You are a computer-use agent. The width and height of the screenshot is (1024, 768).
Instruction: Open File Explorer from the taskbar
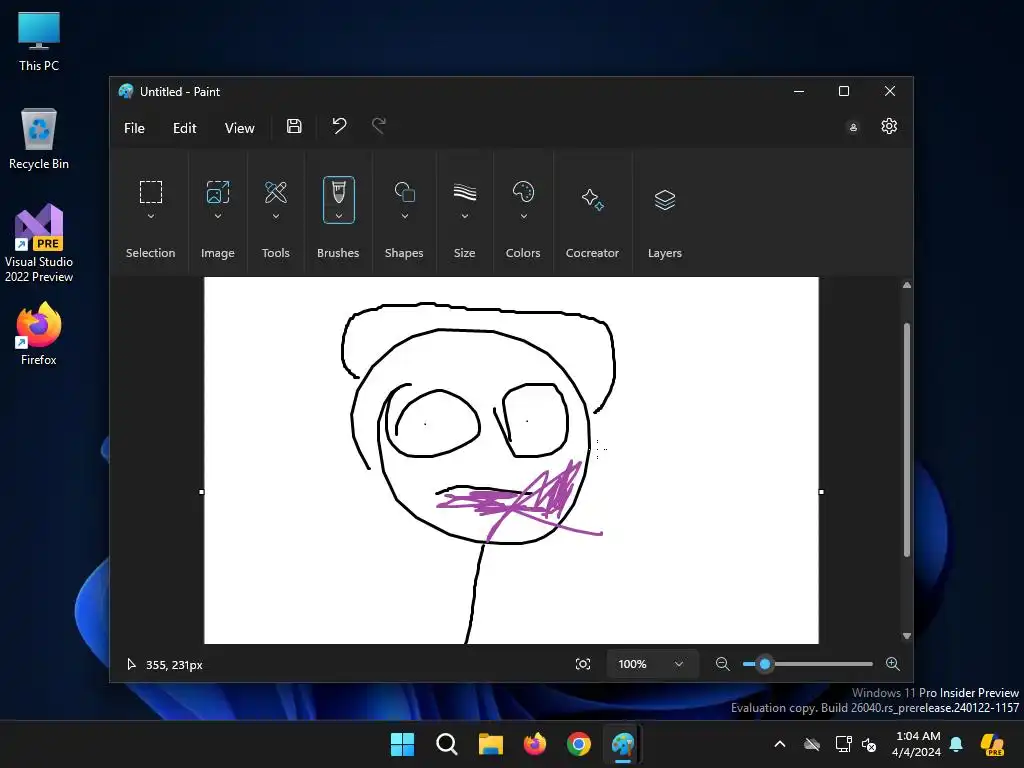click(x=490, y=744)
